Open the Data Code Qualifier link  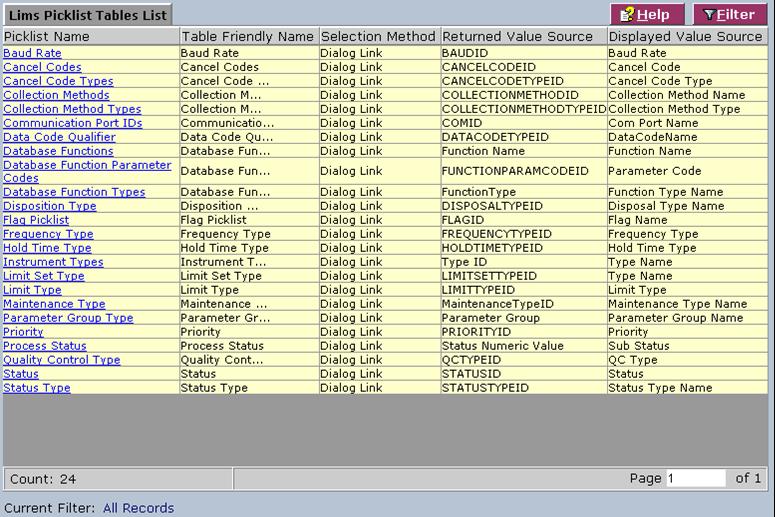[x=59, y=137]
